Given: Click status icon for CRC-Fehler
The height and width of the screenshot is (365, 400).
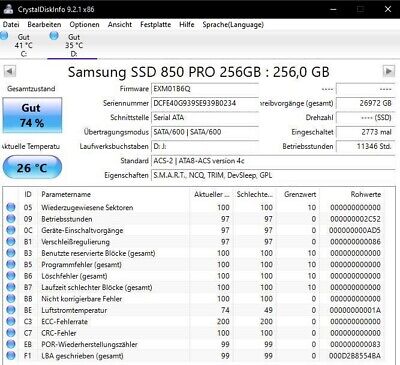Looking at the screenshot, I should (x=11, y=333).
